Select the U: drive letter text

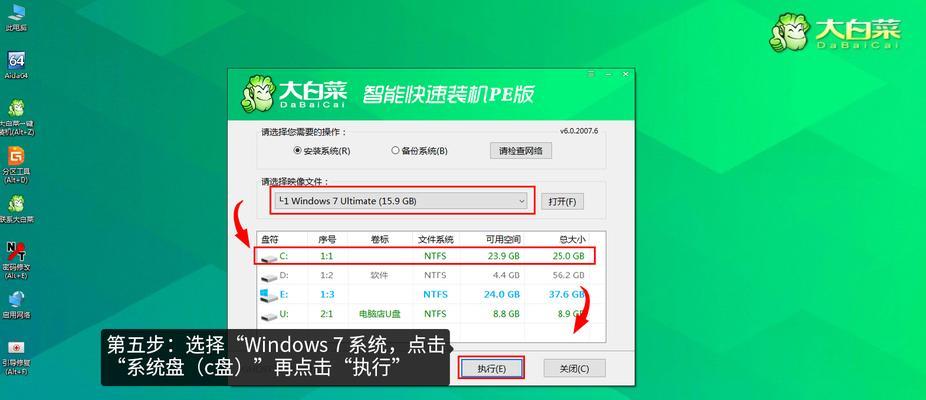(284, 314)
